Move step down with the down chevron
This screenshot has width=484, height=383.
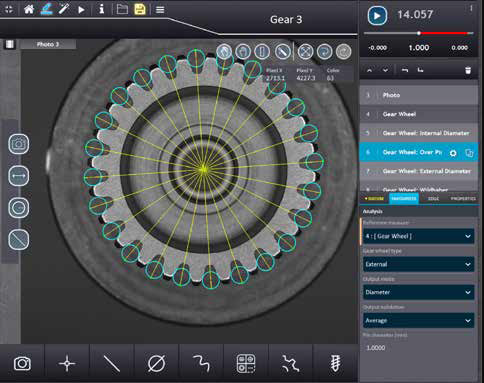click(385, 70)
